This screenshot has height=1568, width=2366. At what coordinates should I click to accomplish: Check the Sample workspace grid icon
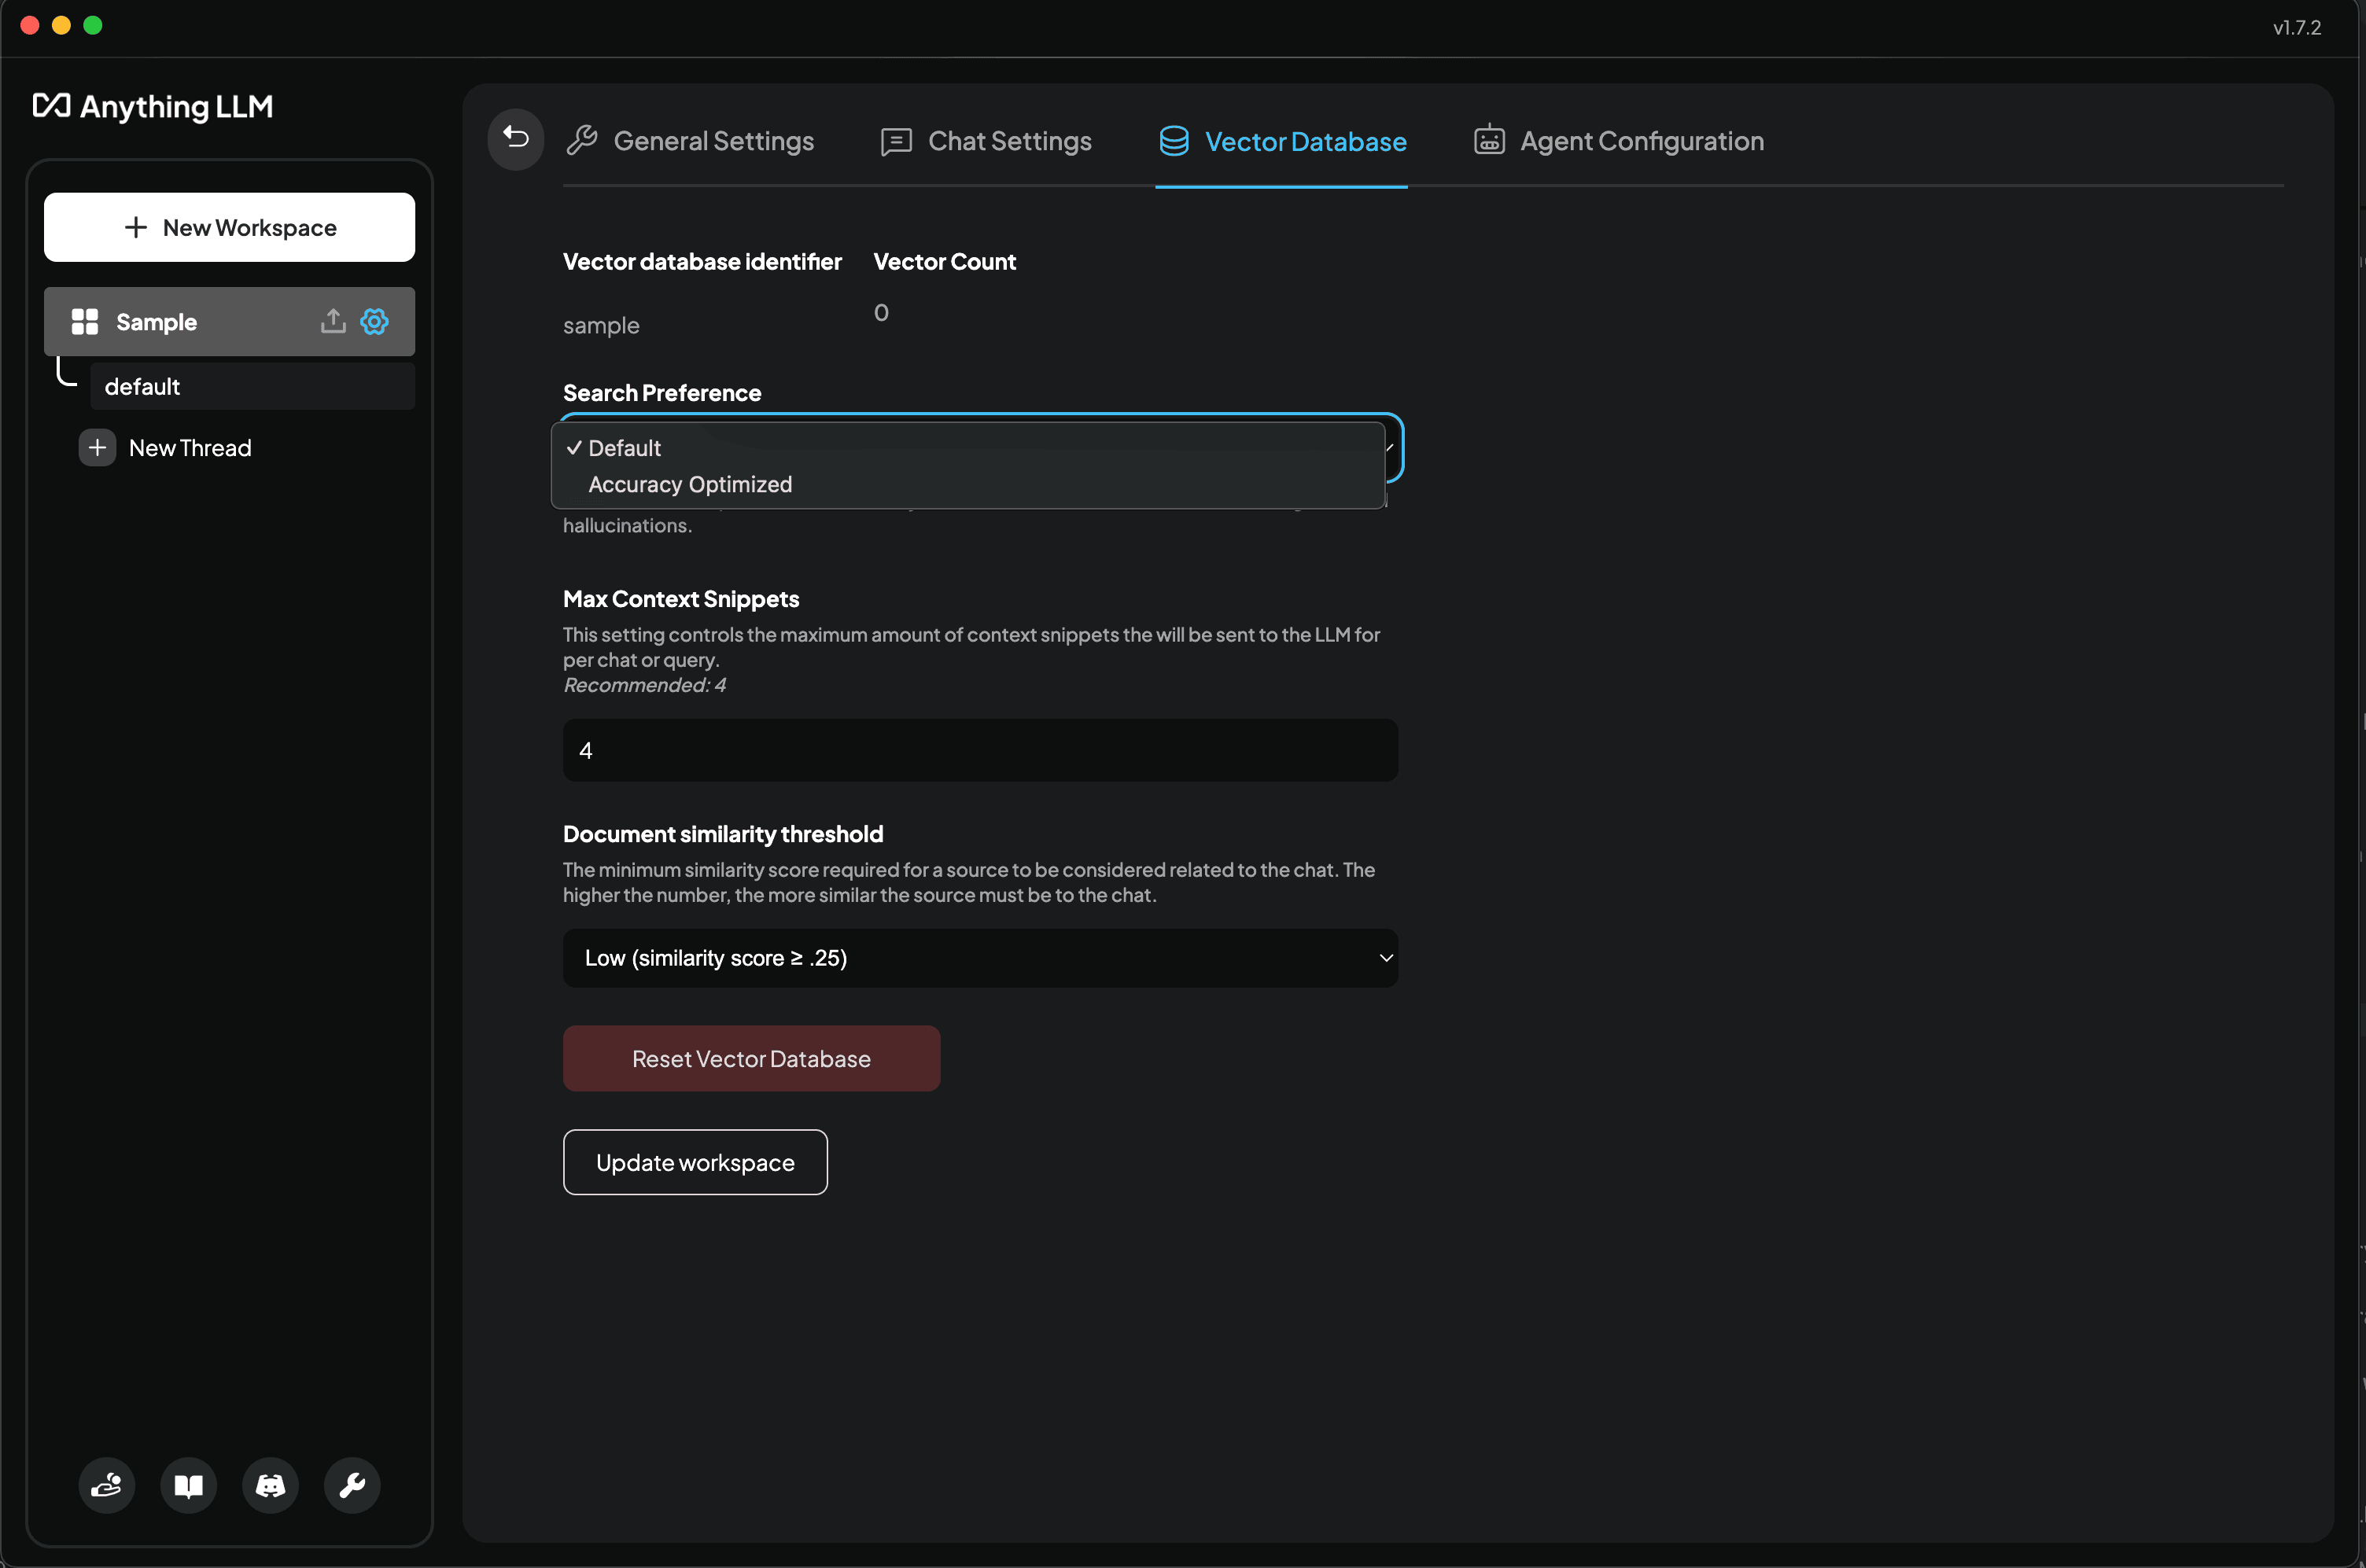pos(86,321)
